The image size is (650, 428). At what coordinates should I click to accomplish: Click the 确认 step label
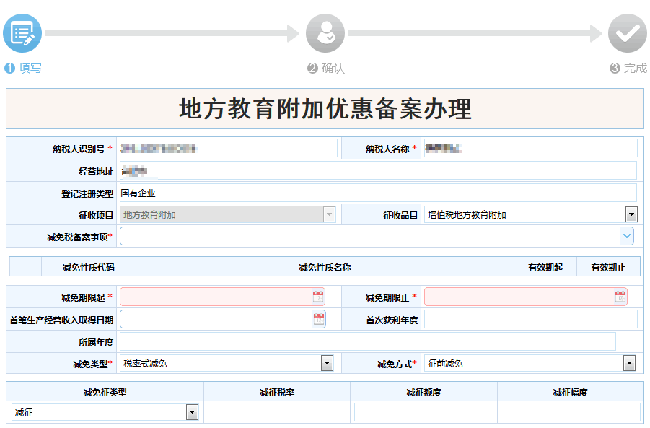(331, 68)
